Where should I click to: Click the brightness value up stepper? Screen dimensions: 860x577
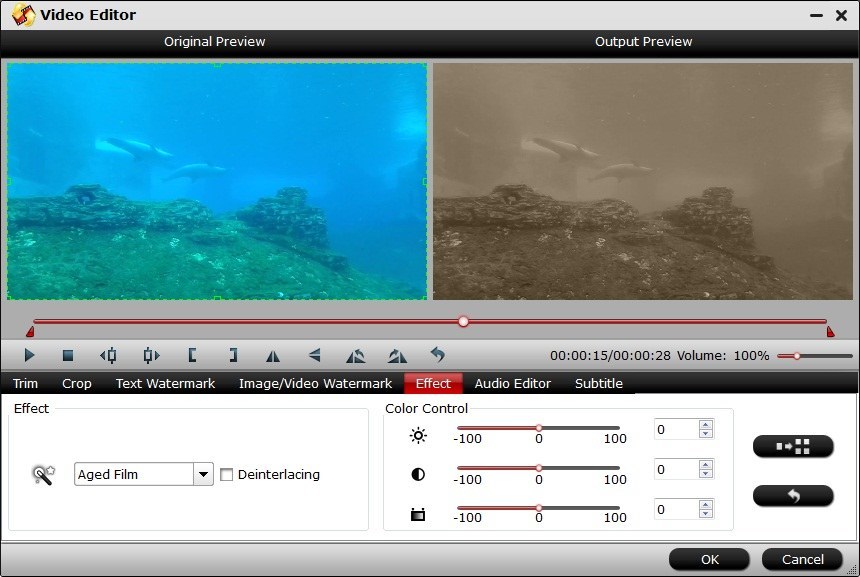(x=705, y=423)
